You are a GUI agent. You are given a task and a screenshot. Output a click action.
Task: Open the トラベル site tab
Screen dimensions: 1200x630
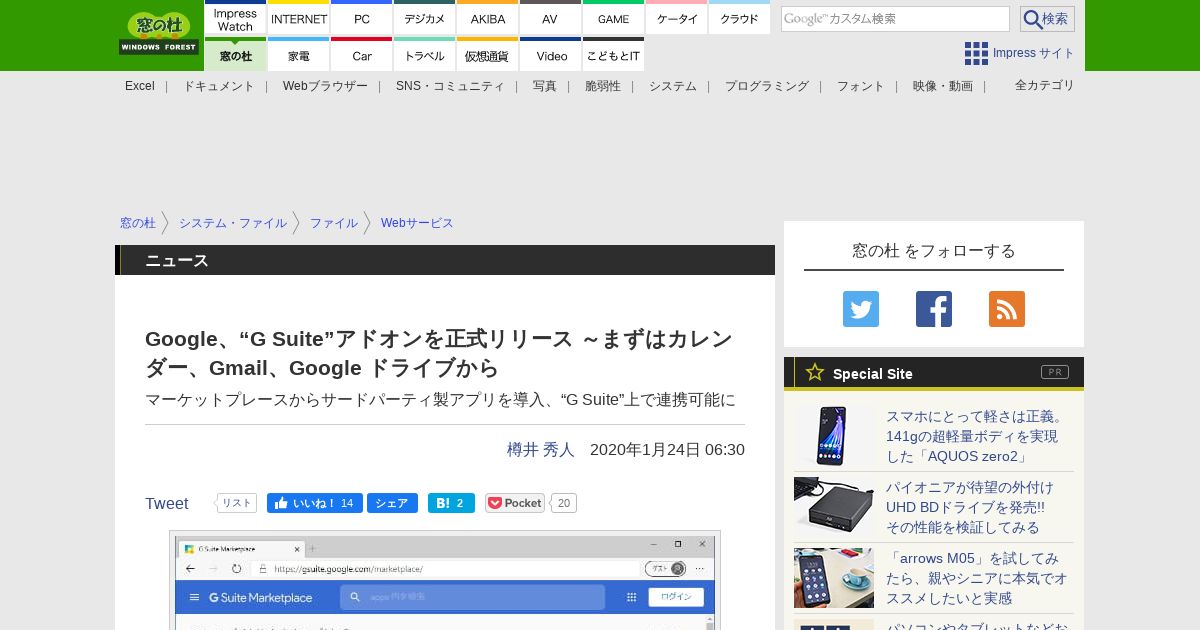tap(424, 55)
